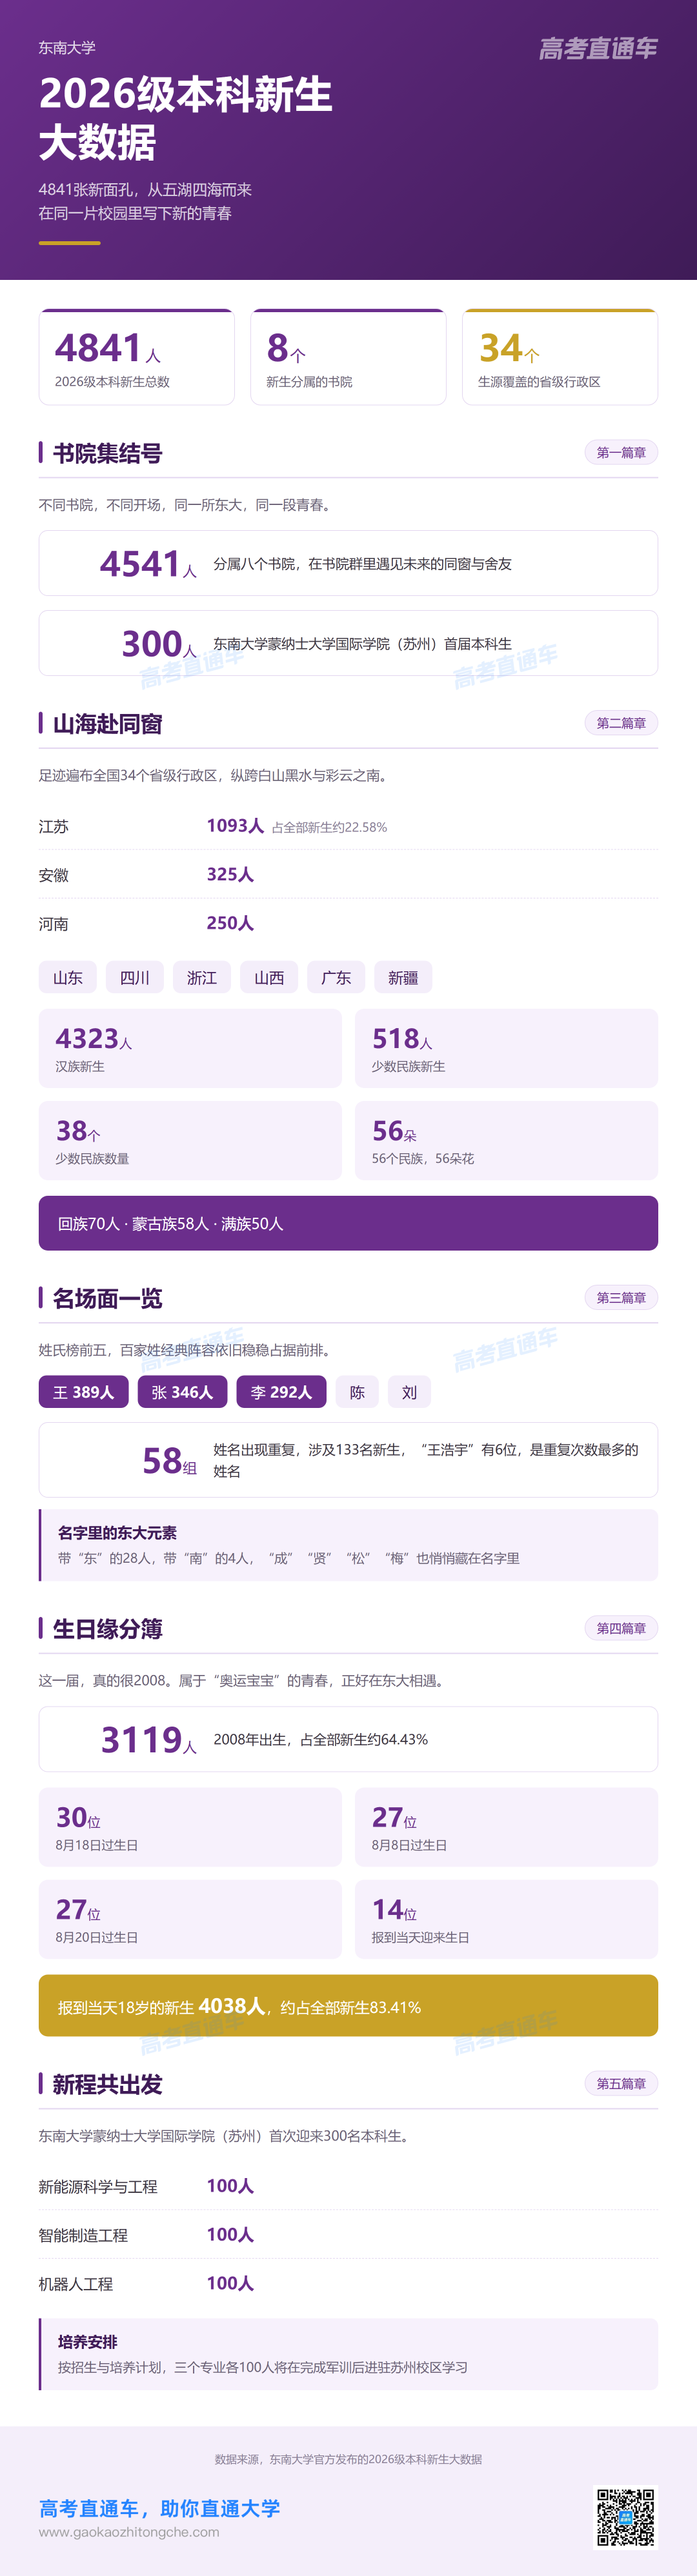The height and width of the screenshot is (2576, 697).
Task: Click the 占全部新生约22.58% note
Action: tap(329, 827)
